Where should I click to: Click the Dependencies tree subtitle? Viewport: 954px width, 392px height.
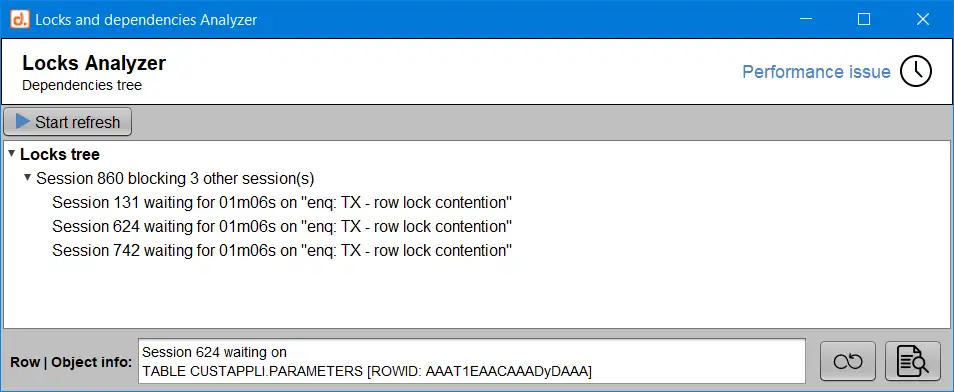point(82,85)
